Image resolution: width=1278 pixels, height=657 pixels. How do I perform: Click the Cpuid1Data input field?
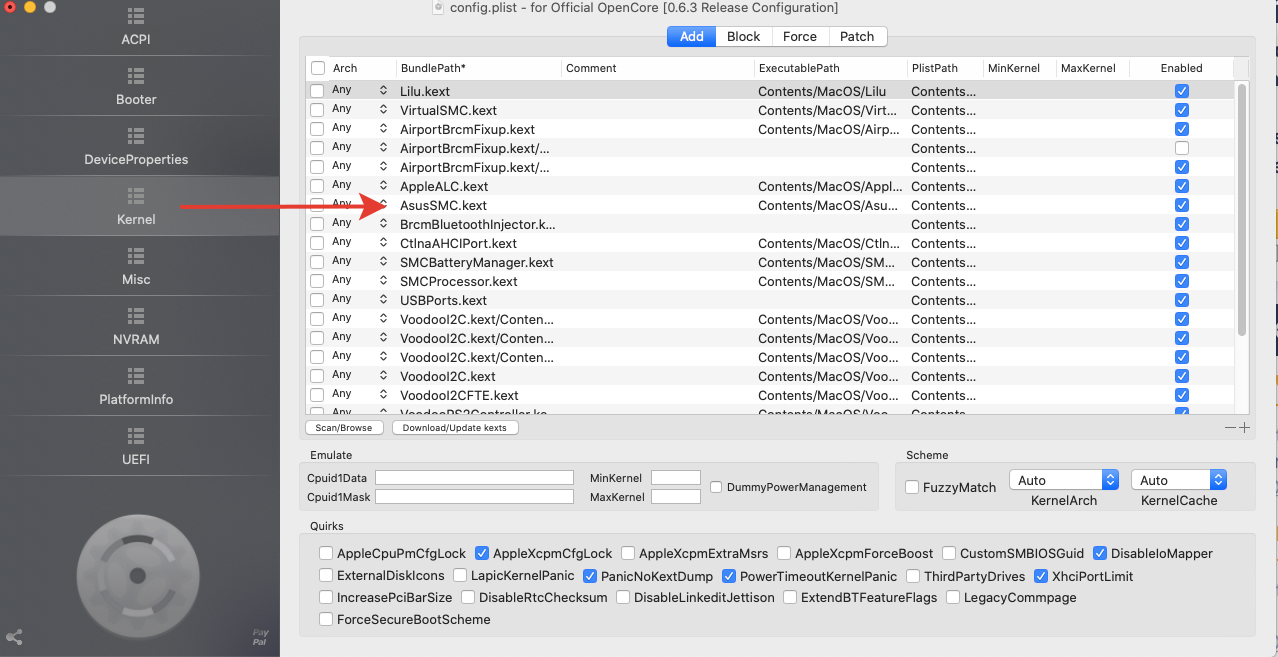[x=474, y=478]
